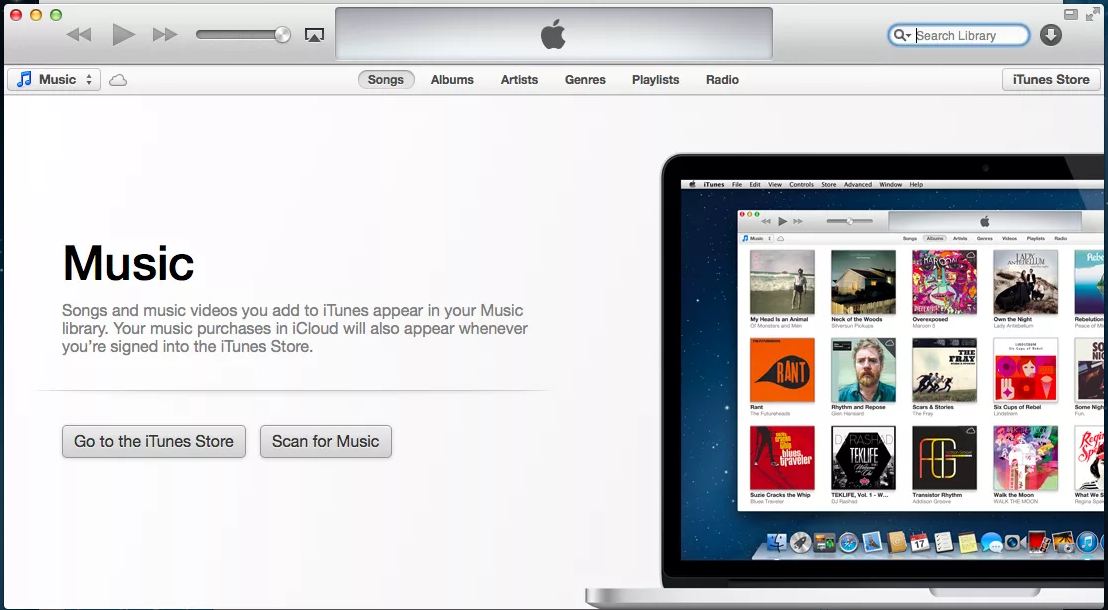Image resolution: width=1108 pixels, height=610 pixels.
Task: Click the Apple logo in the display
Action: pyautogui.click(x=553, y=34)
